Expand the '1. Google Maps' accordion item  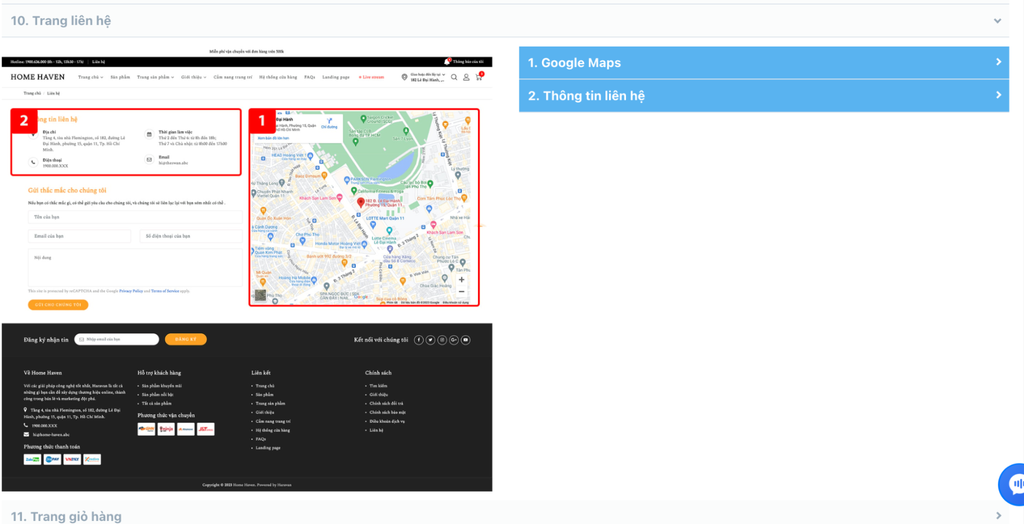[x=763, y=63]
